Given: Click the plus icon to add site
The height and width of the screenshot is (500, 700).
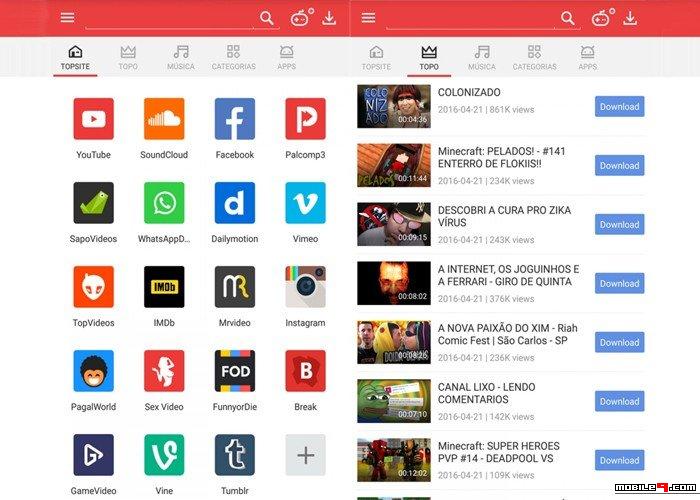Looking at the screenshot, I should tap(305, 455).
